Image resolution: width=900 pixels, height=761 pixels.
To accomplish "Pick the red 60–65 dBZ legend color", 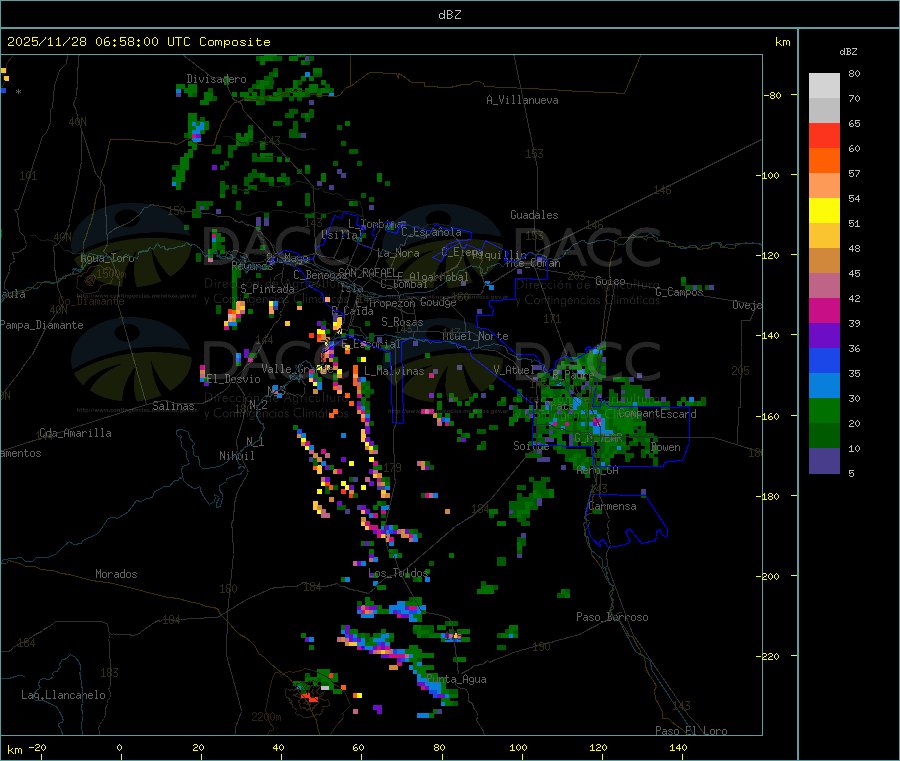I will [824, 135].
